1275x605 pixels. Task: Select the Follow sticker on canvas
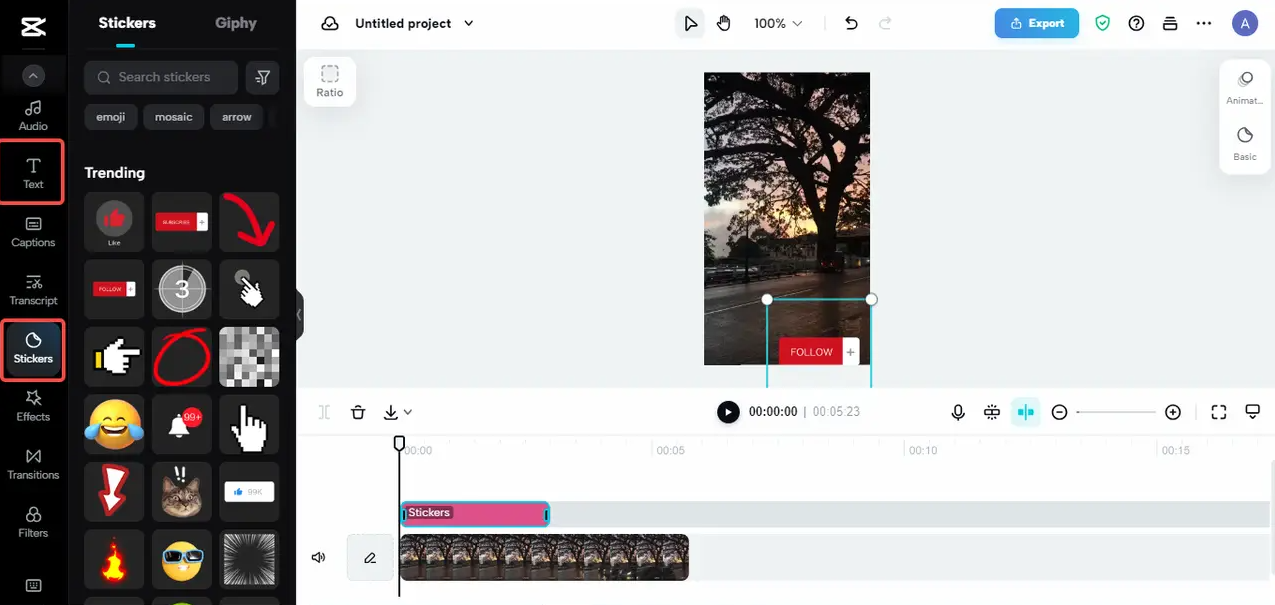(x=818, y=352)
